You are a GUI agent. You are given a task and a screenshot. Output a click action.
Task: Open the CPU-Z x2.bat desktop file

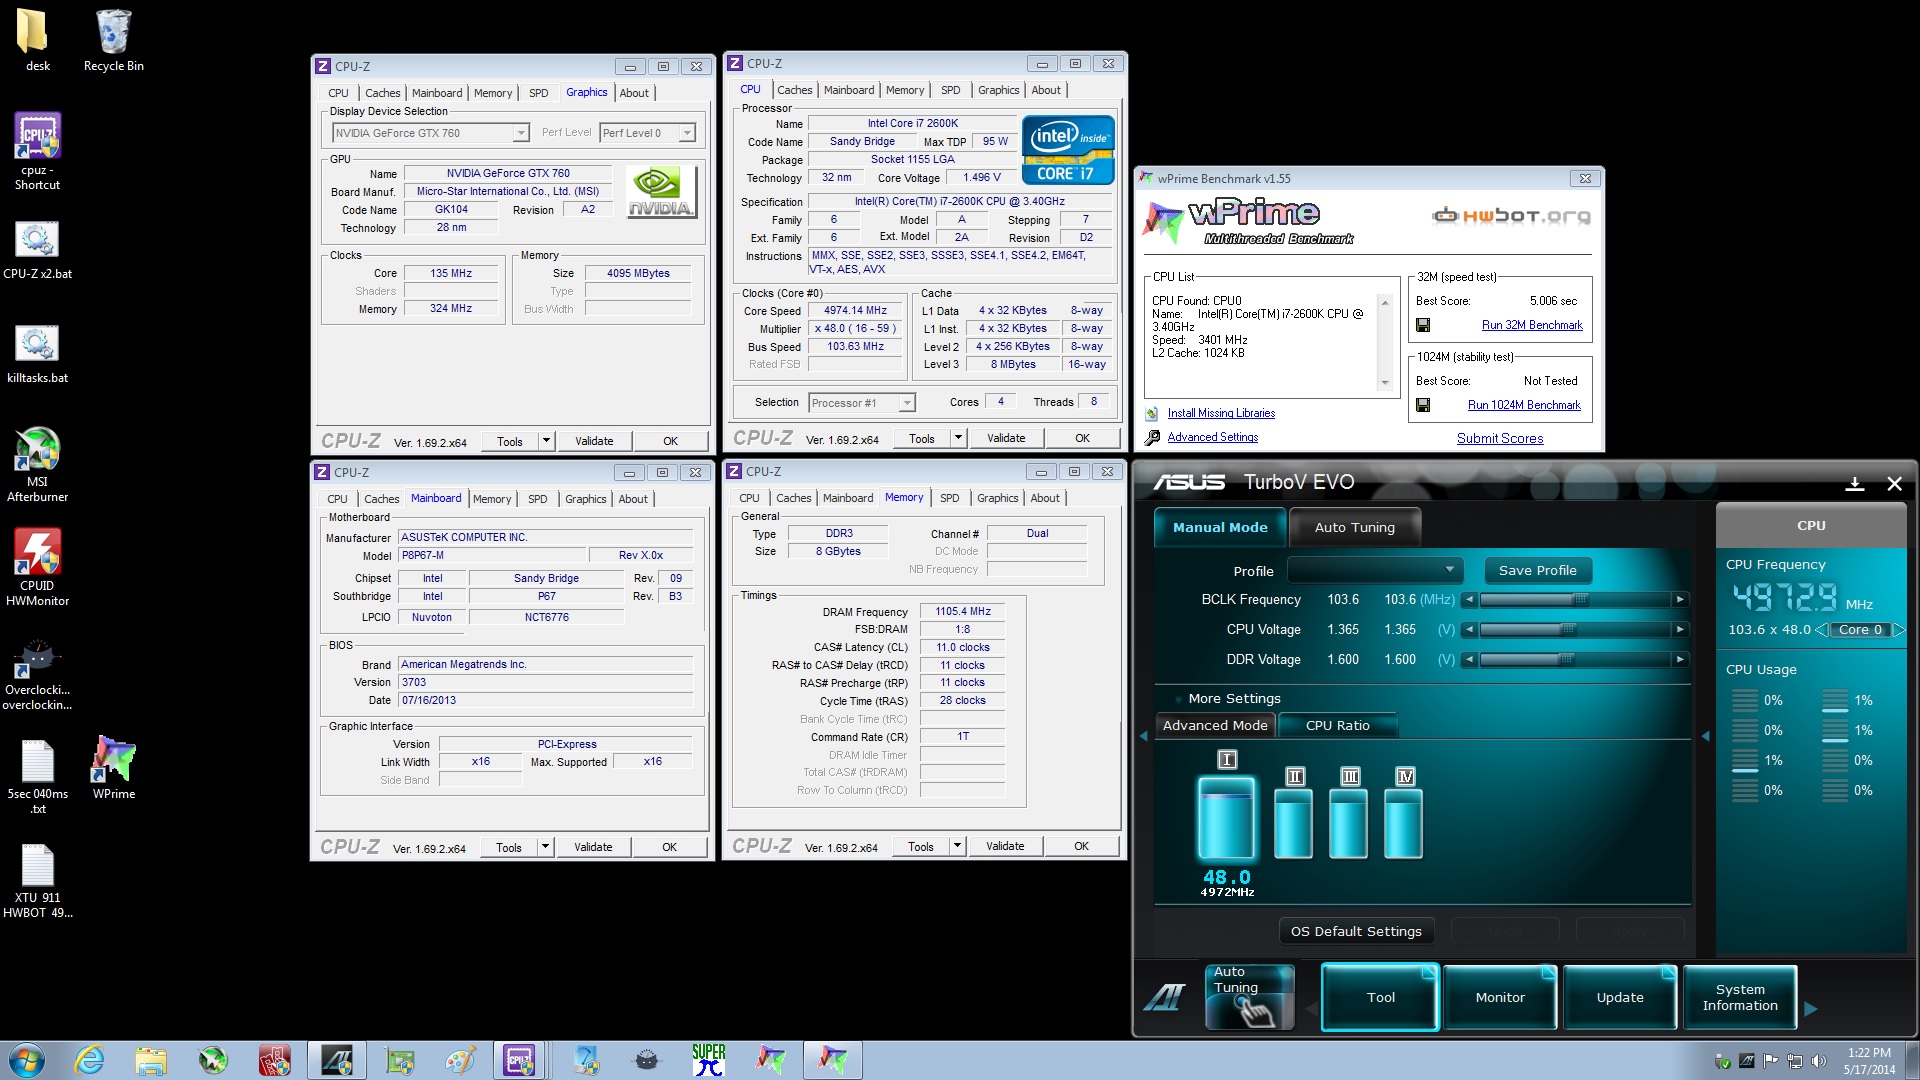(x=37, y=250)
